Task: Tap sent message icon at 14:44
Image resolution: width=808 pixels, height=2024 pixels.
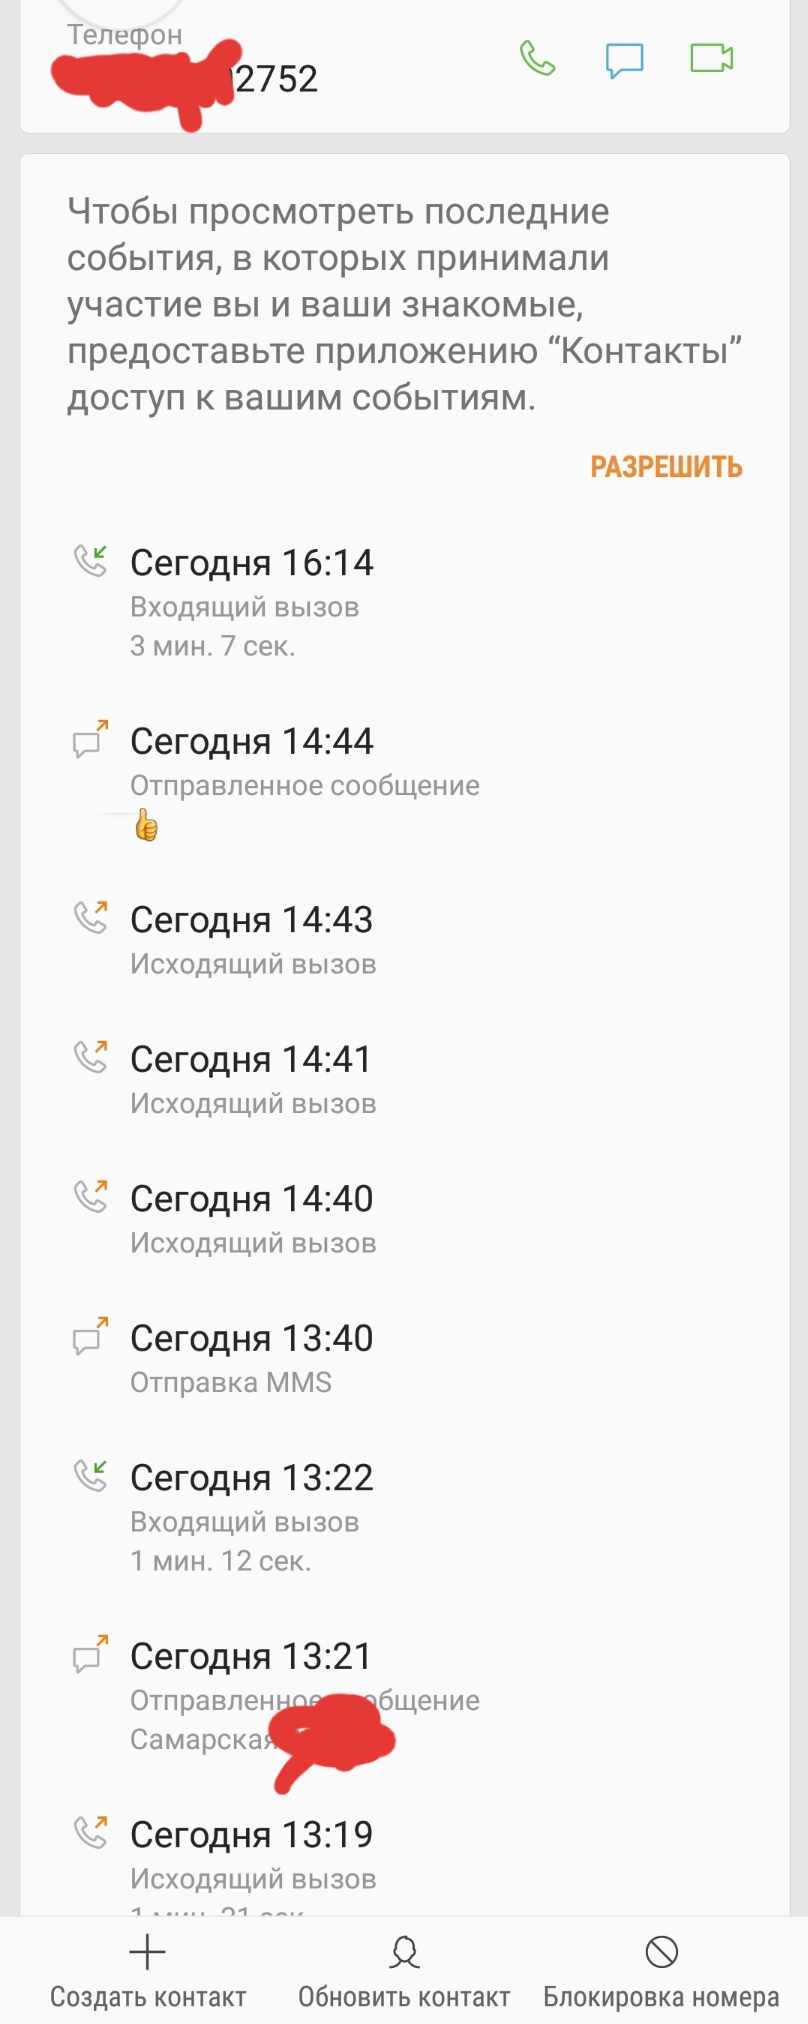Action: point(90,739)
